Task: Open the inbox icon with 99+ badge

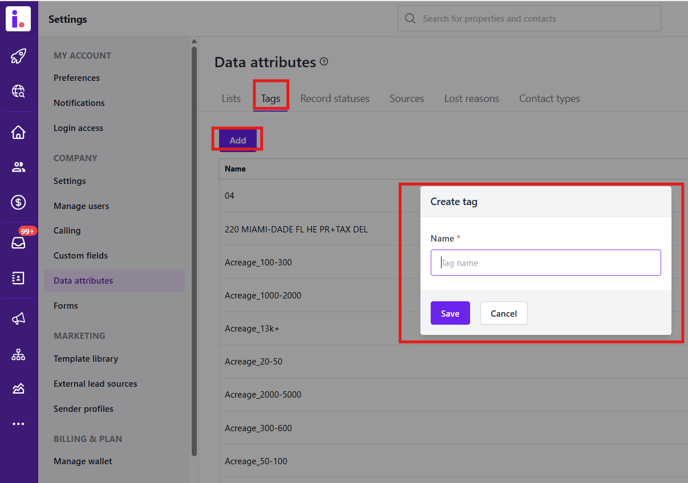Action: (x=18, y=243)
